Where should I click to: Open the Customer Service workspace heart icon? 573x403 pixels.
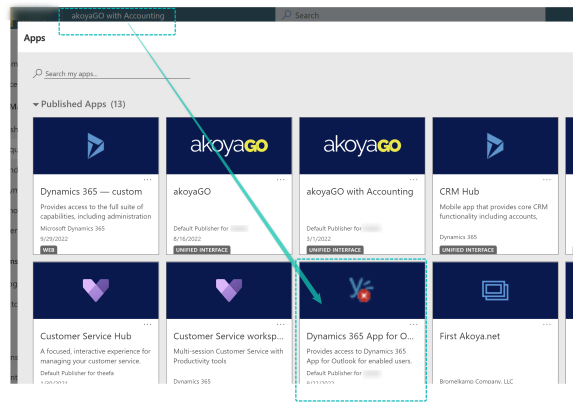(229, 290)
